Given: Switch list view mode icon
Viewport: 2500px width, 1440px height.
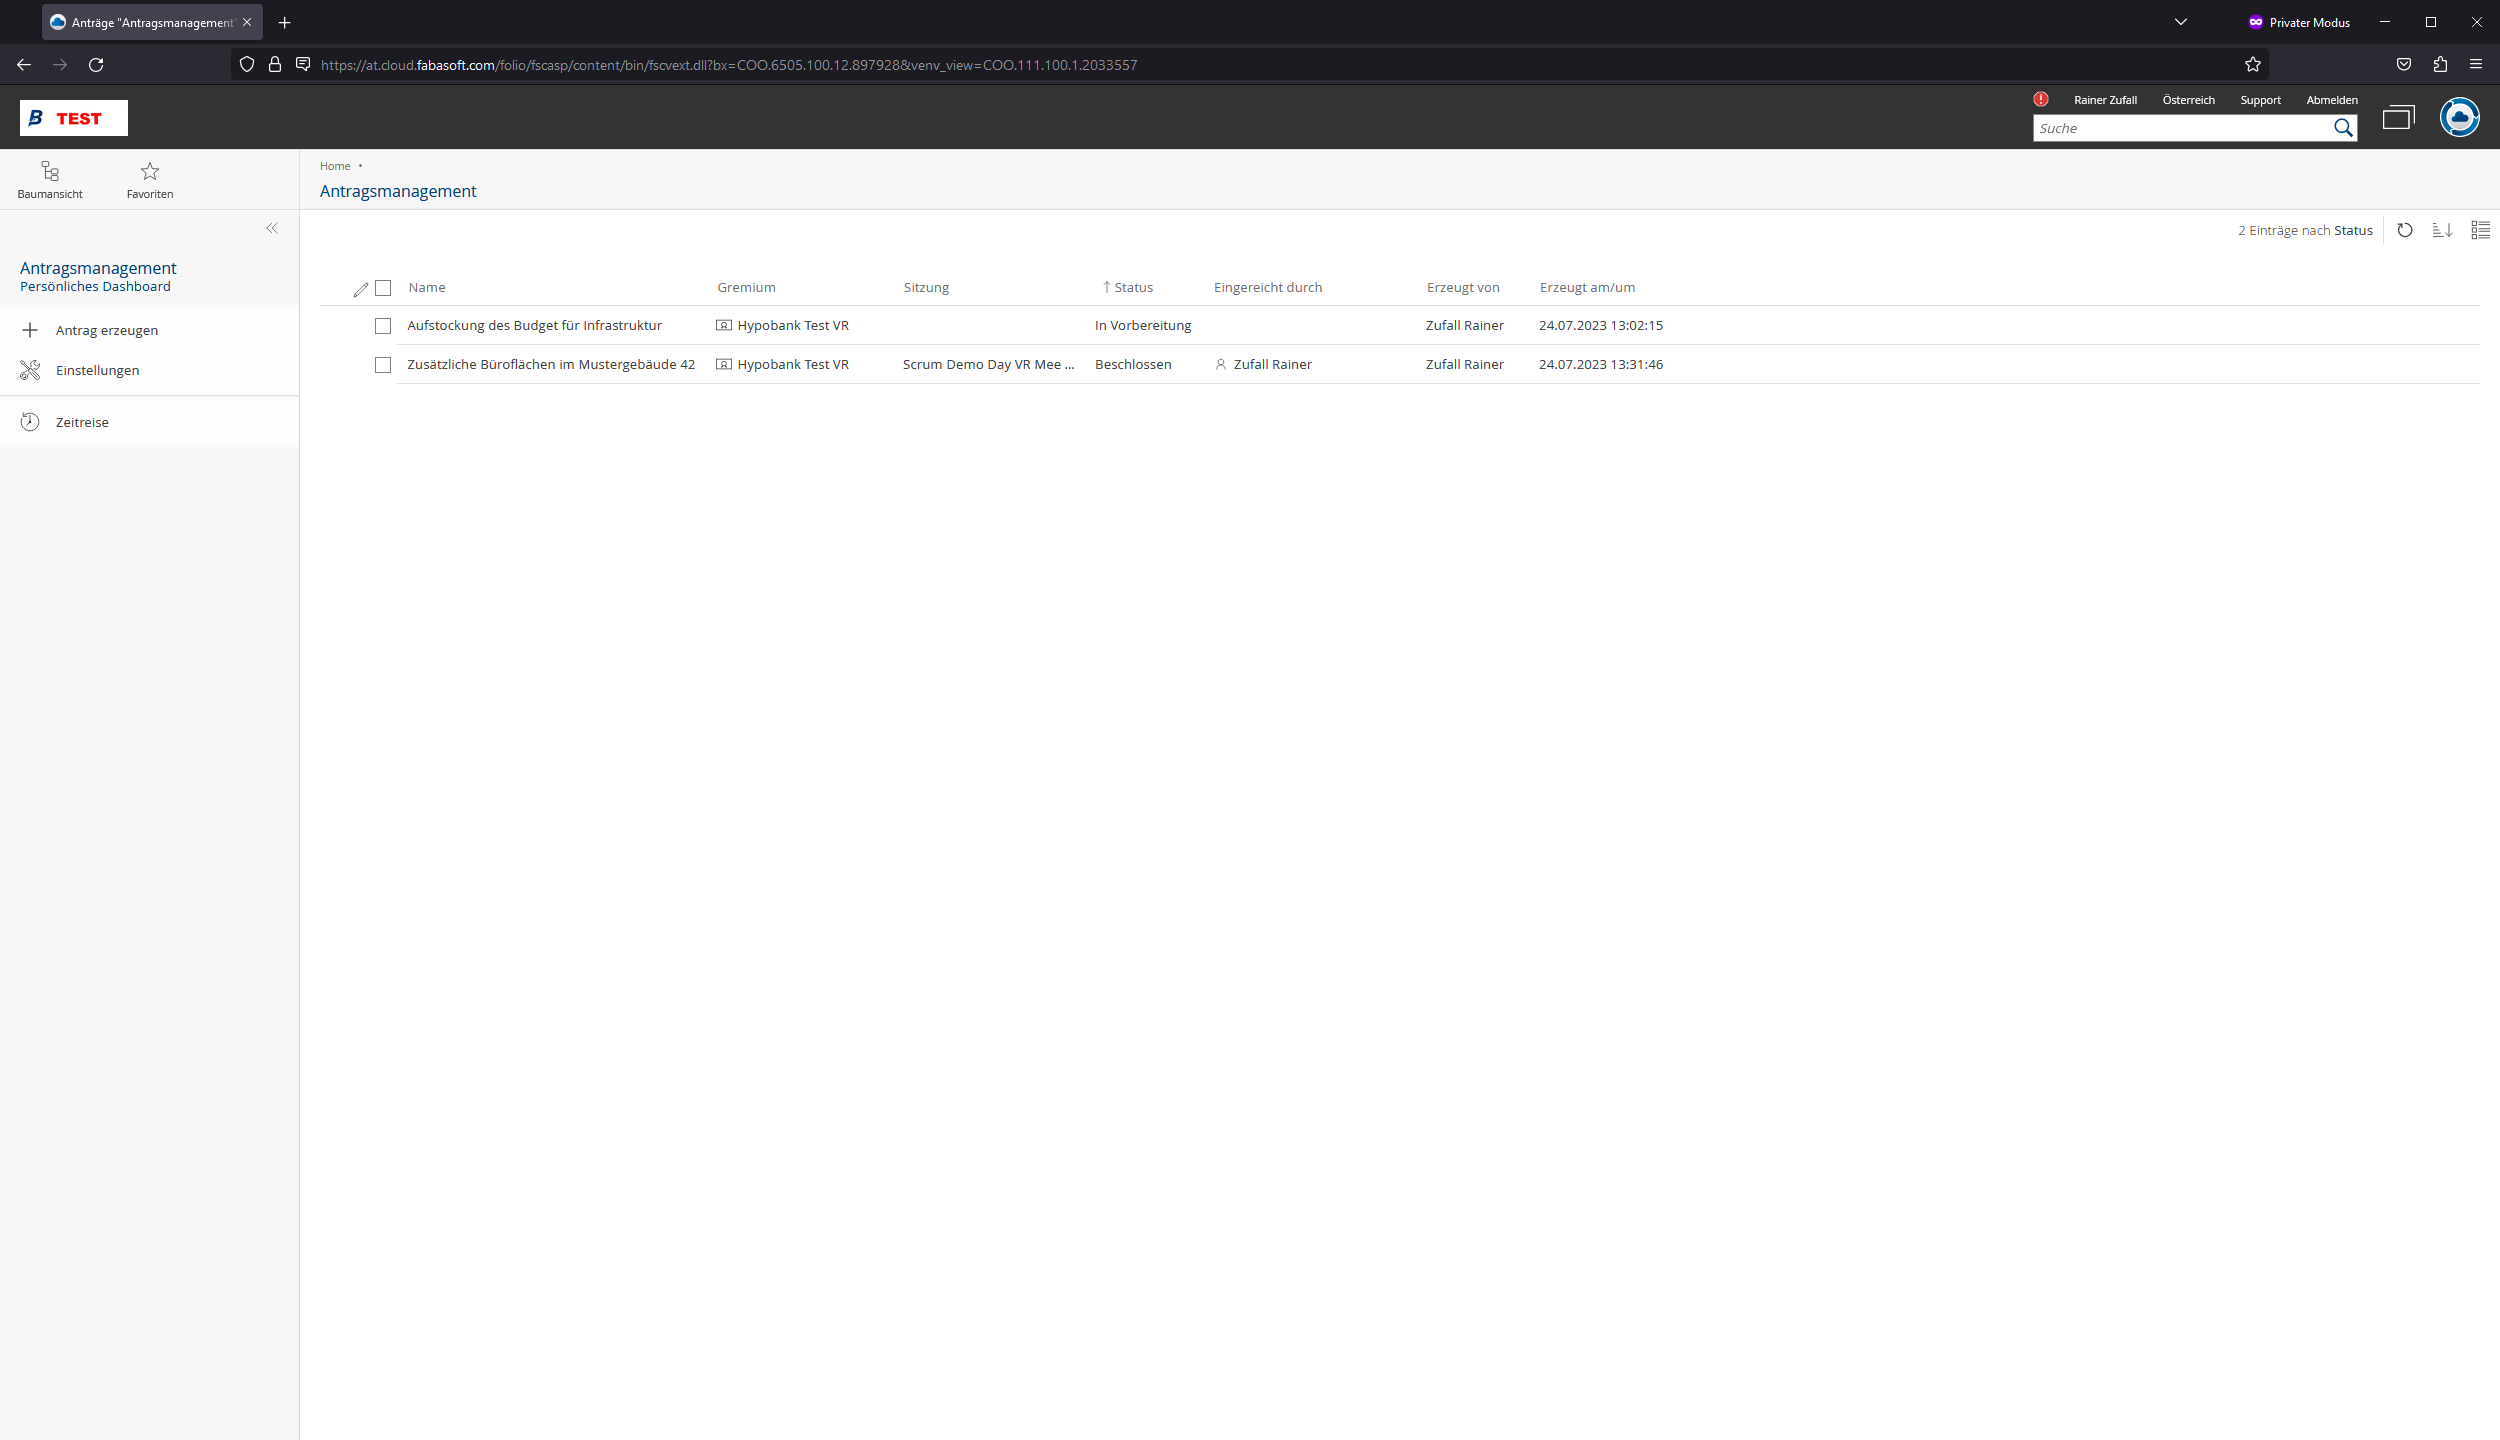Looking at the screenshot, I should (x=2480, y=230).
